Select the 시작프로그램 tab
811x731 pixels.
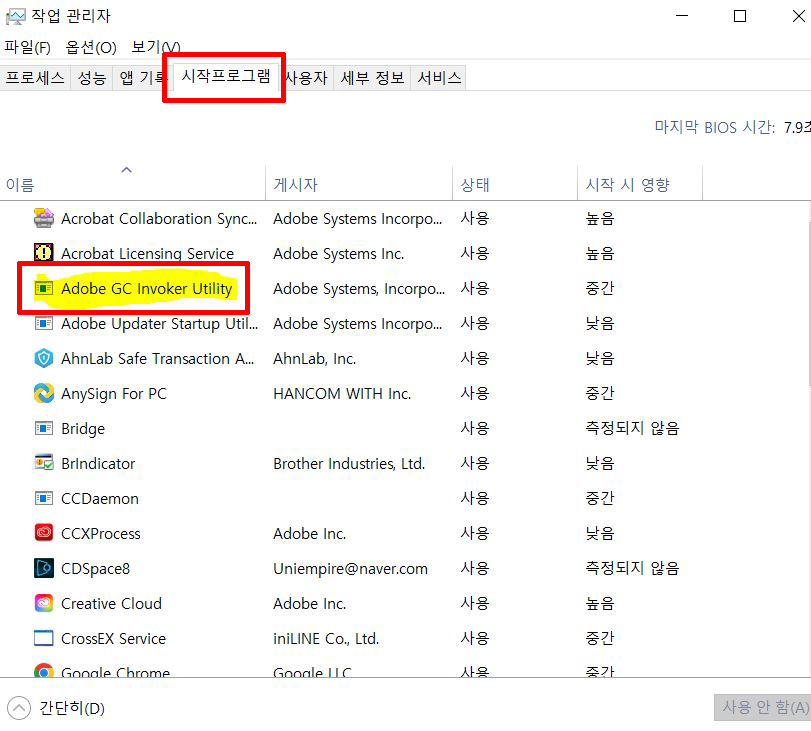point(226,77)
